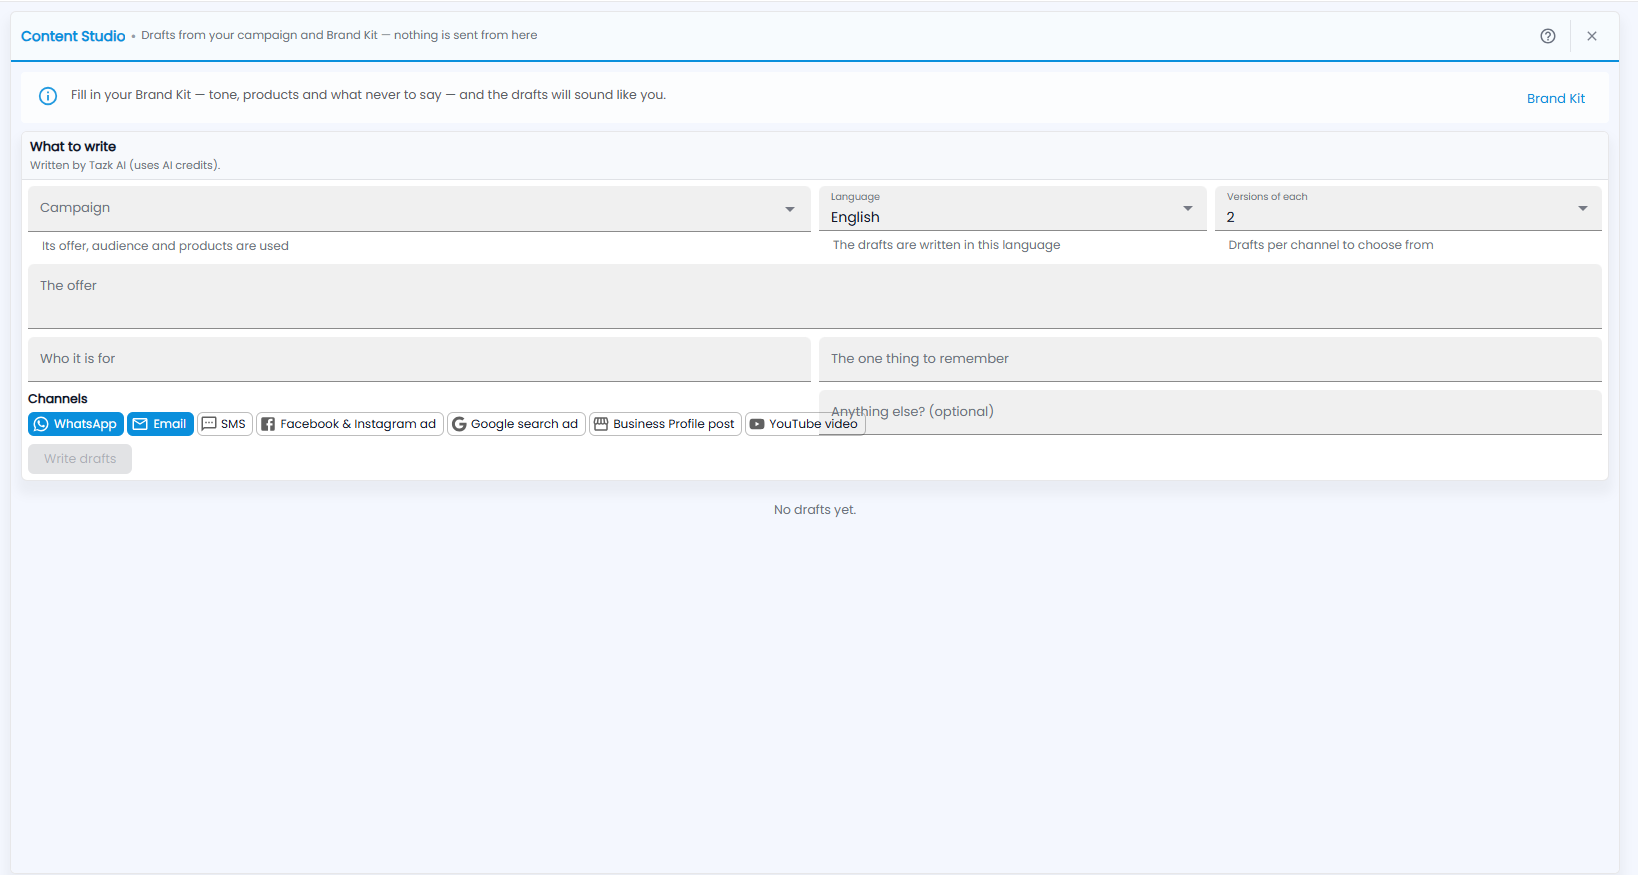Close the Content Studio panel
Screen dimensions: 1638x875
[x=1591, y=36]
